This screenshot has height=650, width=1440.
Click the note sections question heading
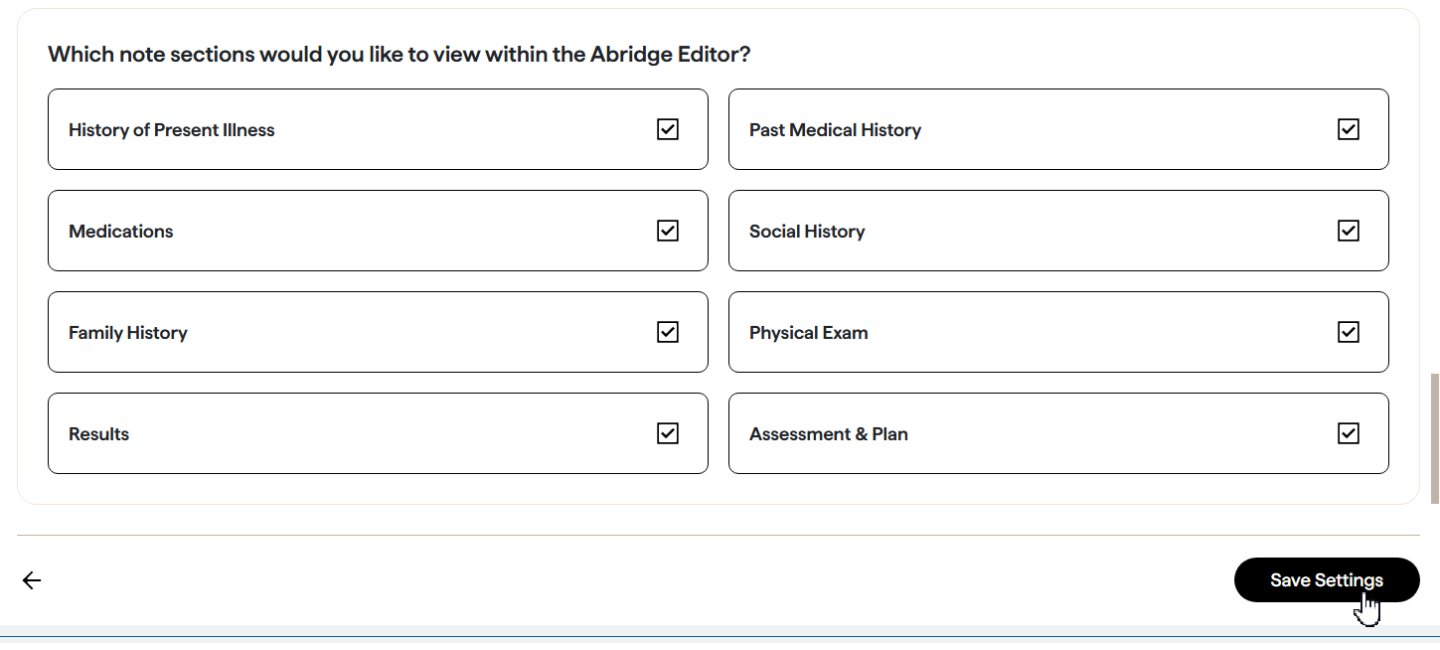click(x=399, y=54)
